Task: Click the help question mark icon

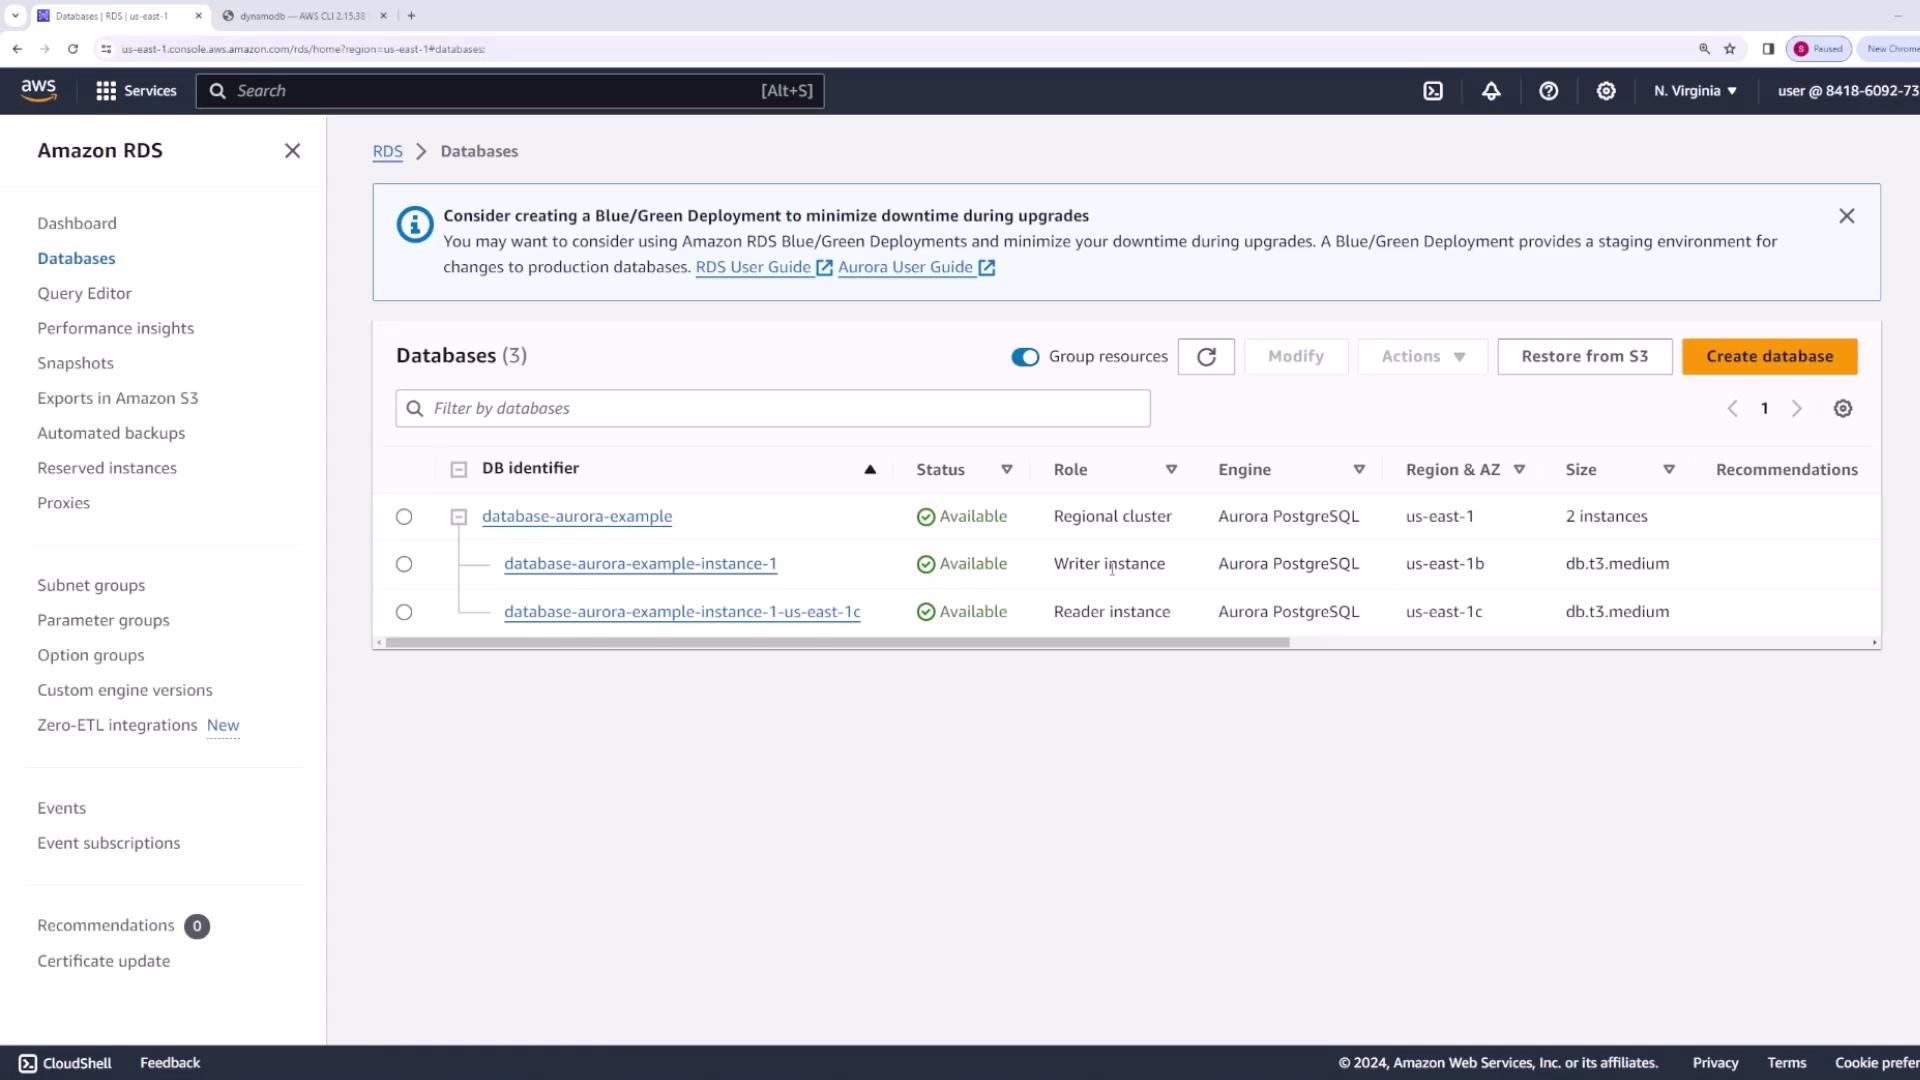Action: (x=1548, y=91)
